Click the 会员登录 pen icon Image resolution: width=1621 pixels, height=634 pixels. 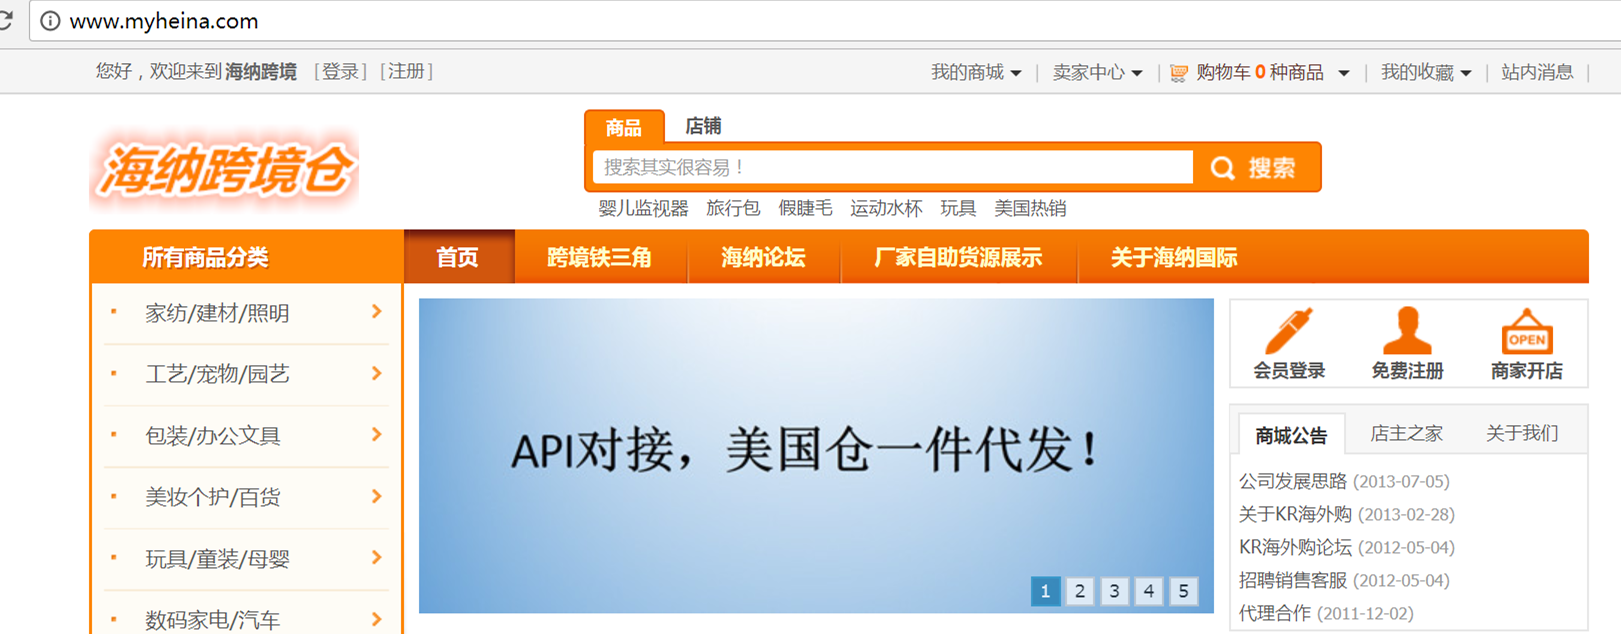[1288, 331]
